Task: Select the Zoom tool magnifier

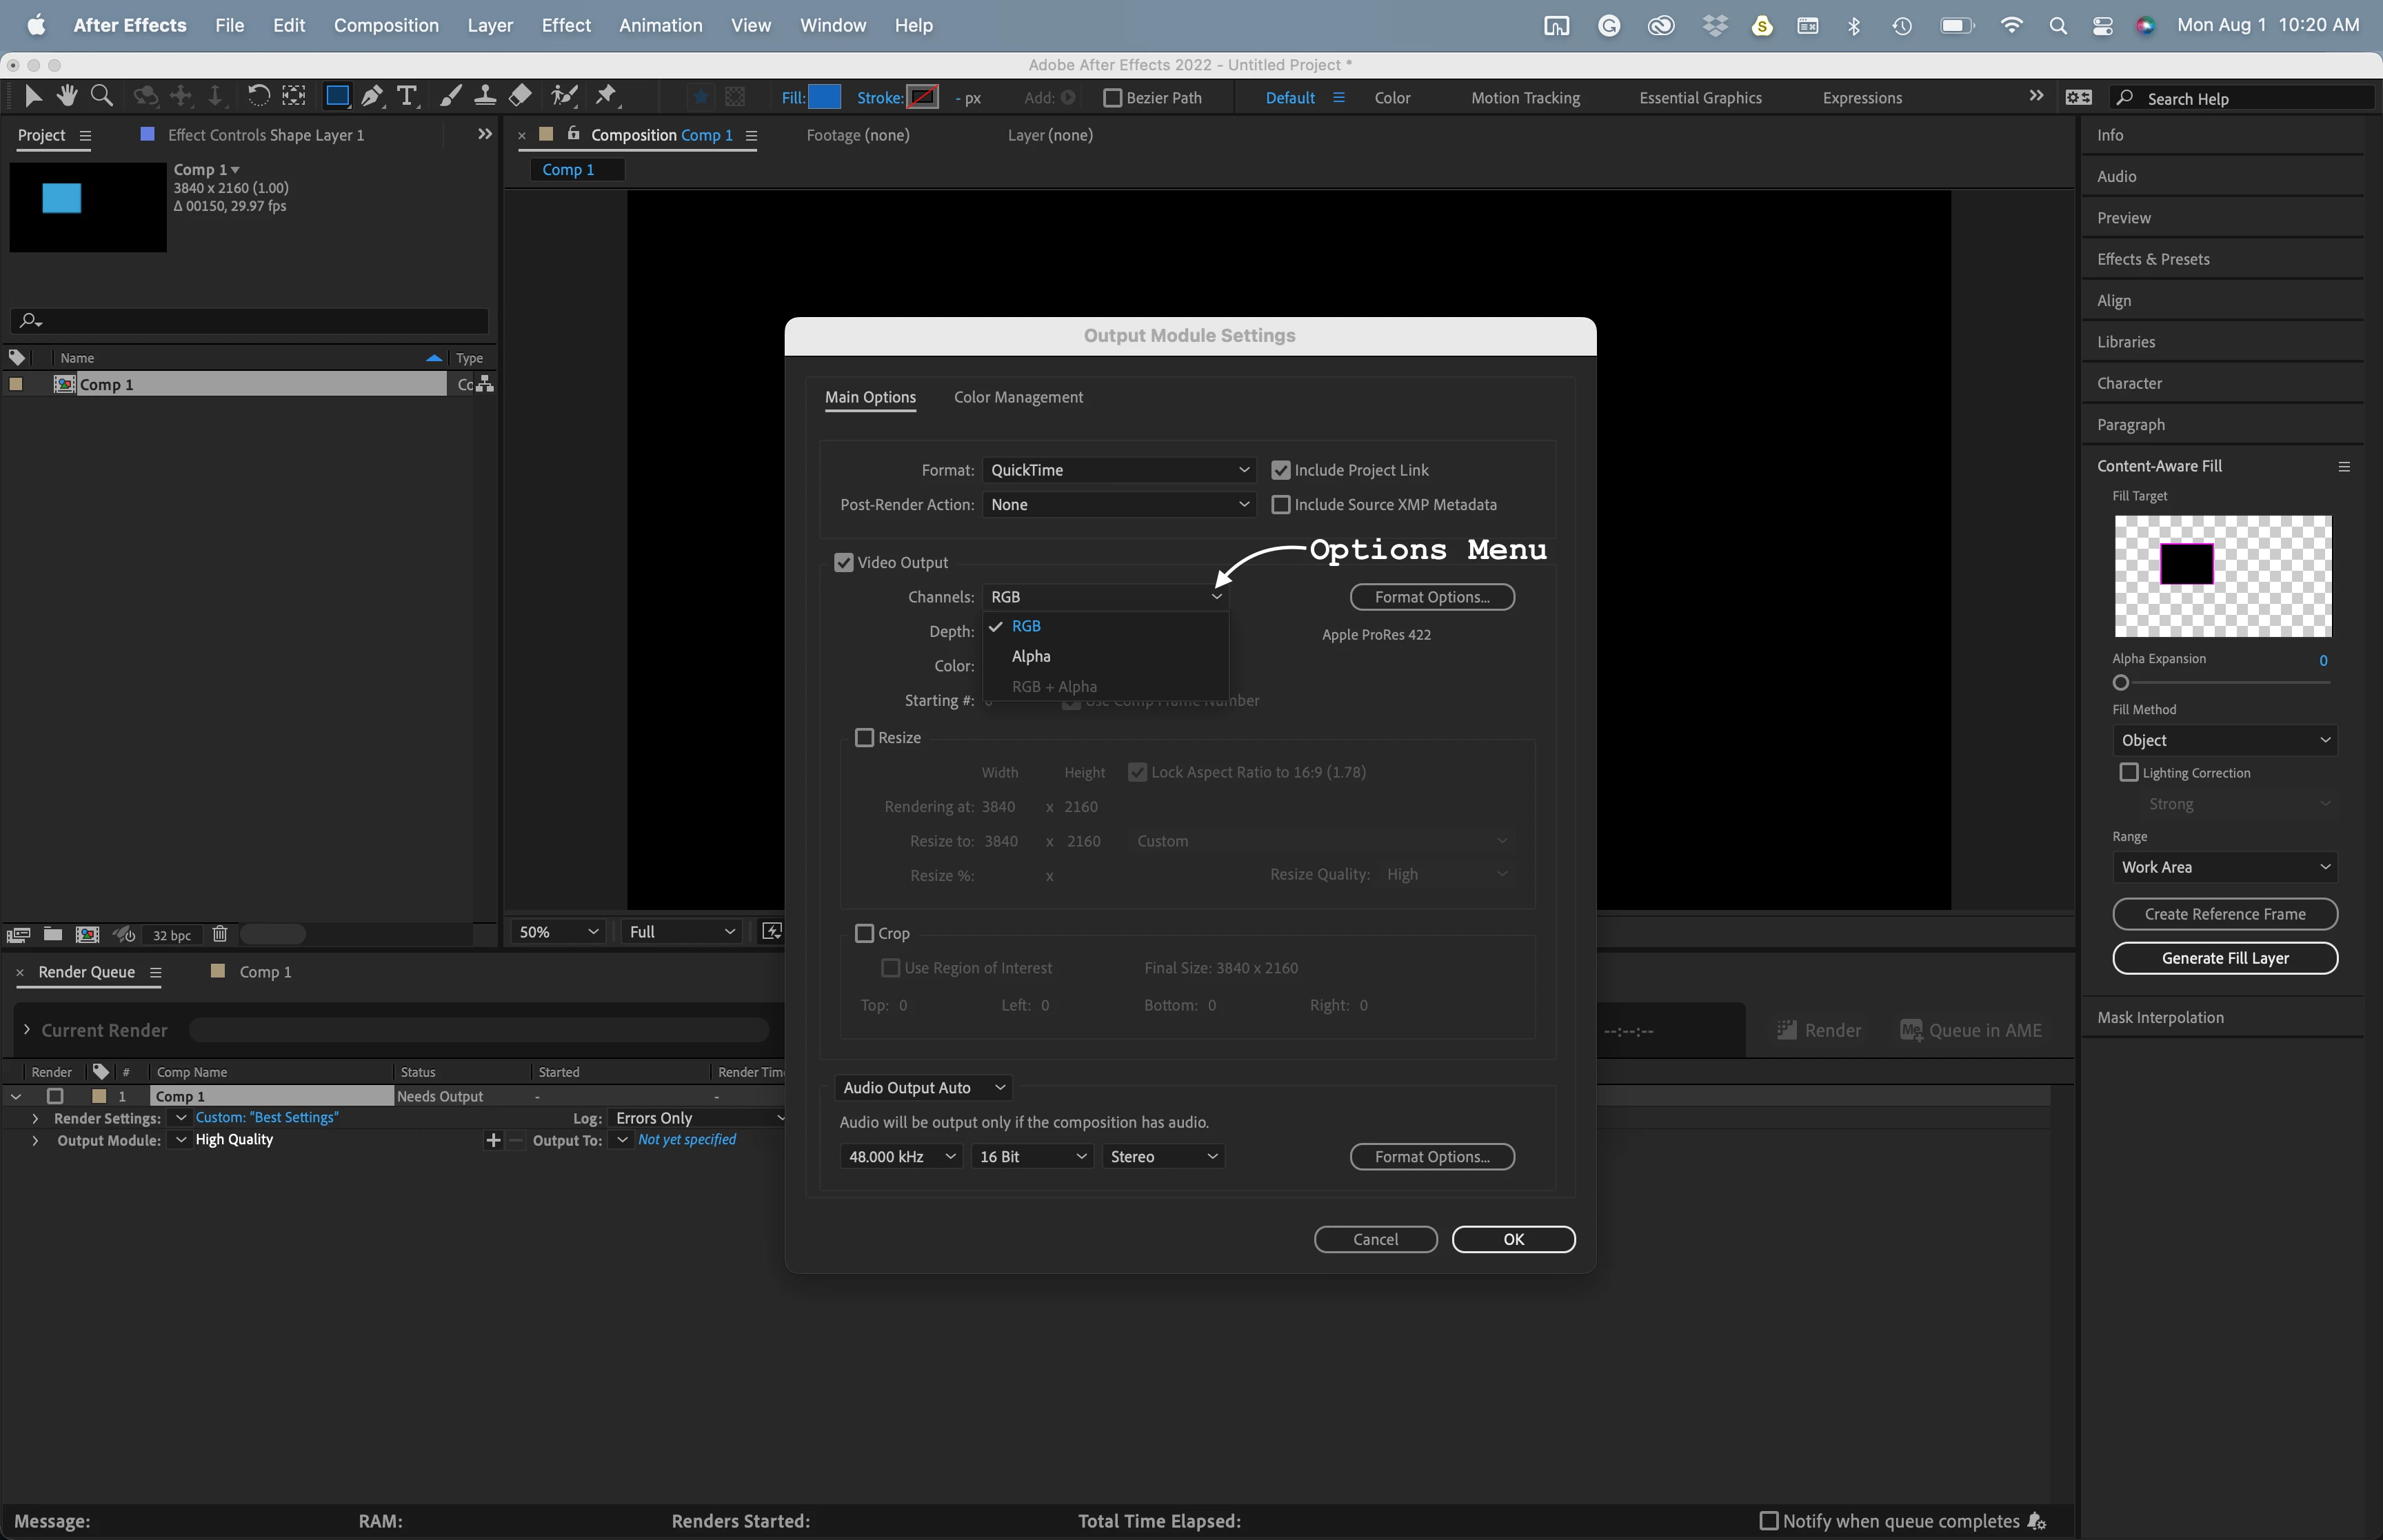Action: [101, 96]
